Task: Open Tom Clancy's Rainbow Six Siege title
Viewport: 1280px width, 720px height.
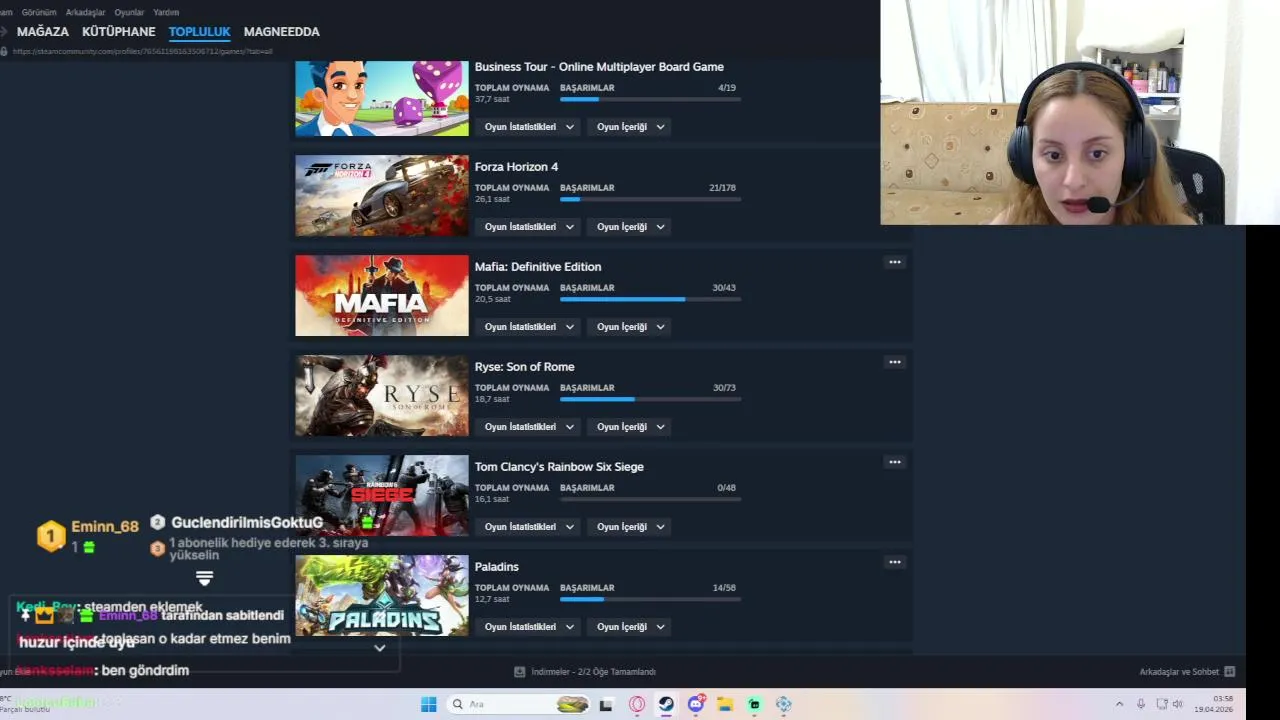Action: 559,467
